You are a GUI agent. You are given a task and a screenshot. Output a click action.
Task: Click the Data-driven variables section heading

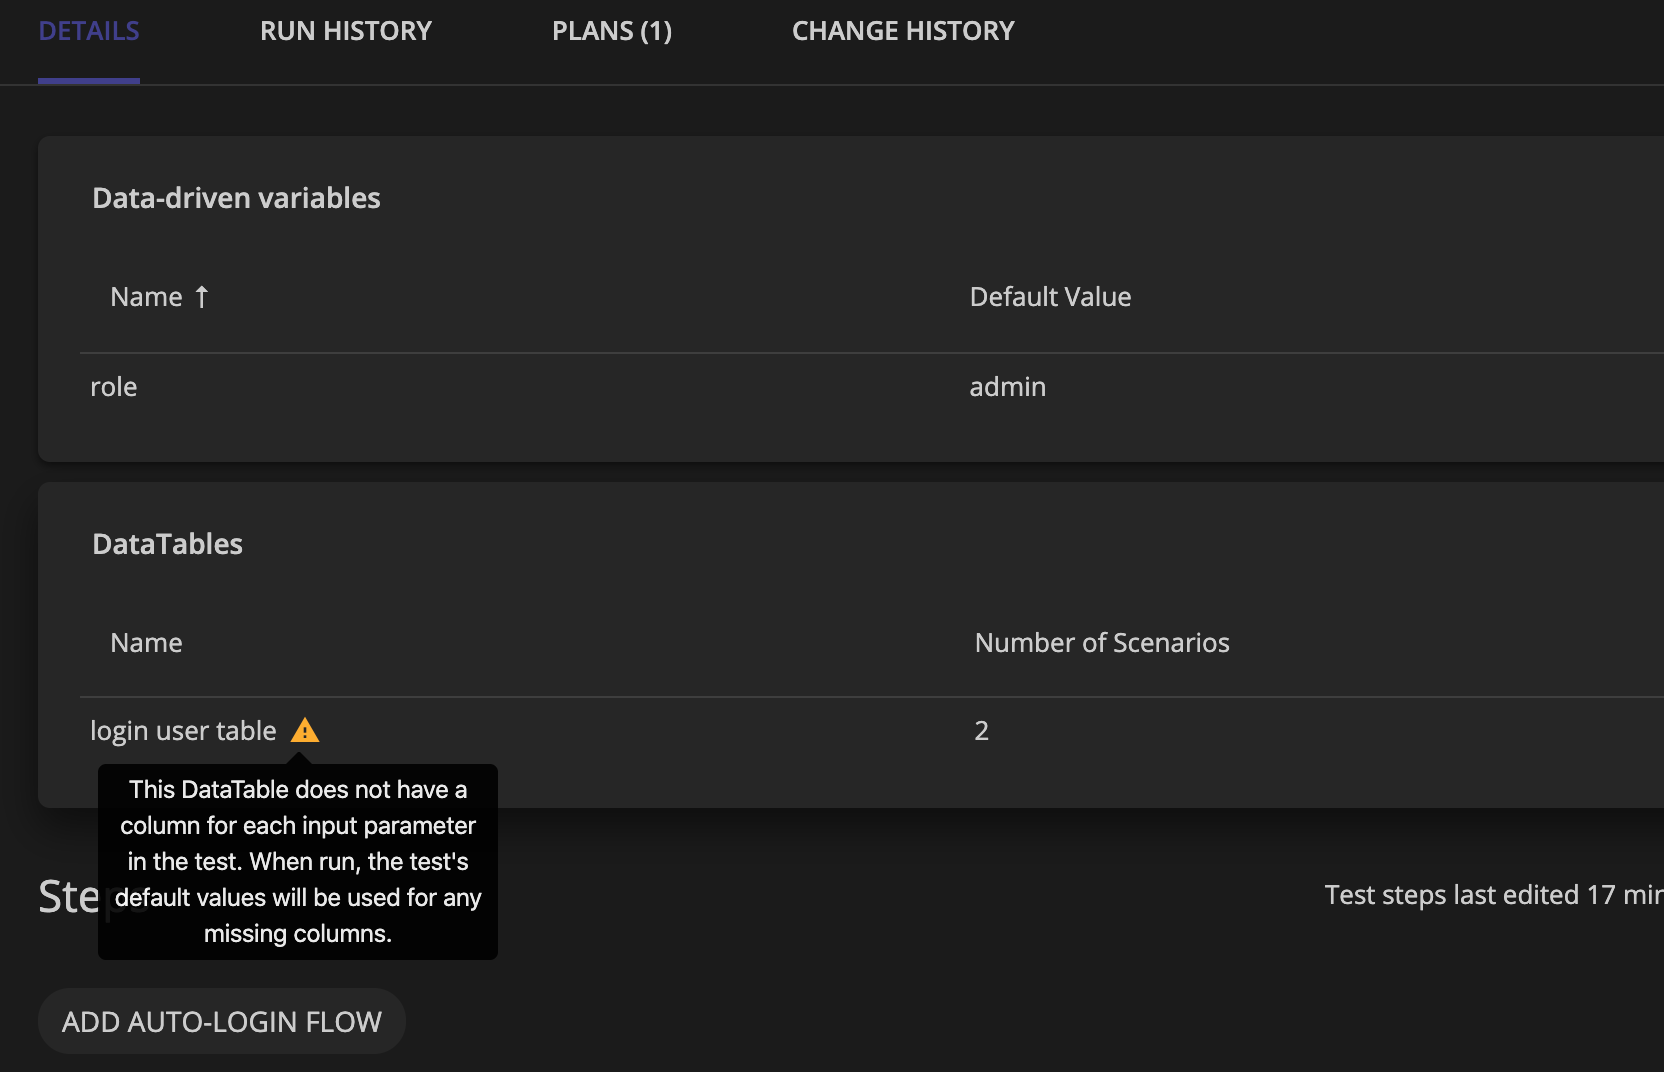coord(236,198)
